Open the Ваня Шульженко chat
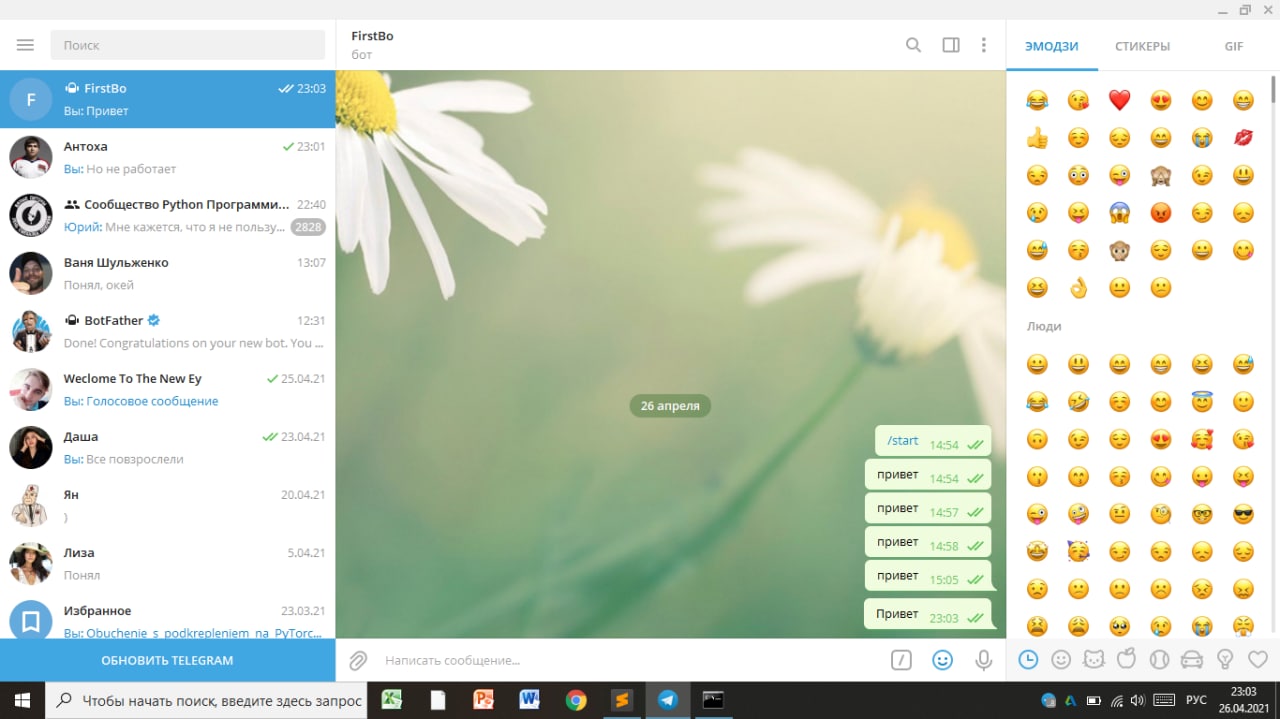The image size is (1280, 719). tap(168, 273)
